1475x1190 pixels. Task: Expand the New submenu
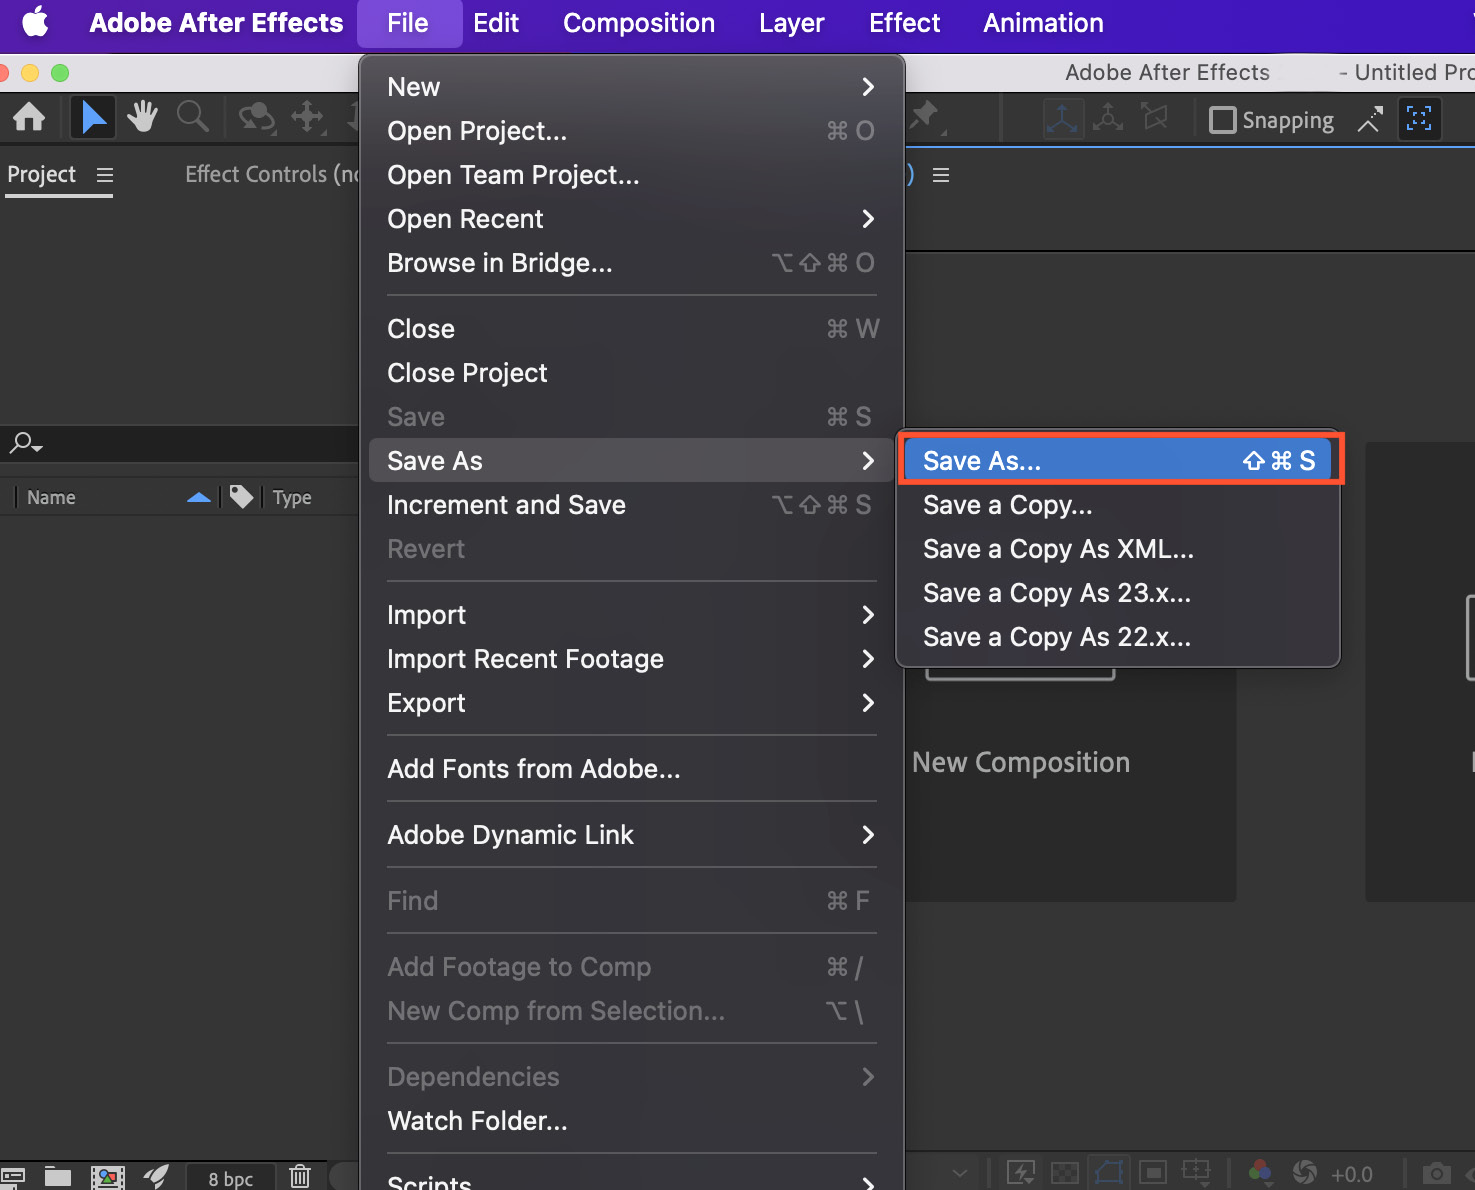[631, 87]
